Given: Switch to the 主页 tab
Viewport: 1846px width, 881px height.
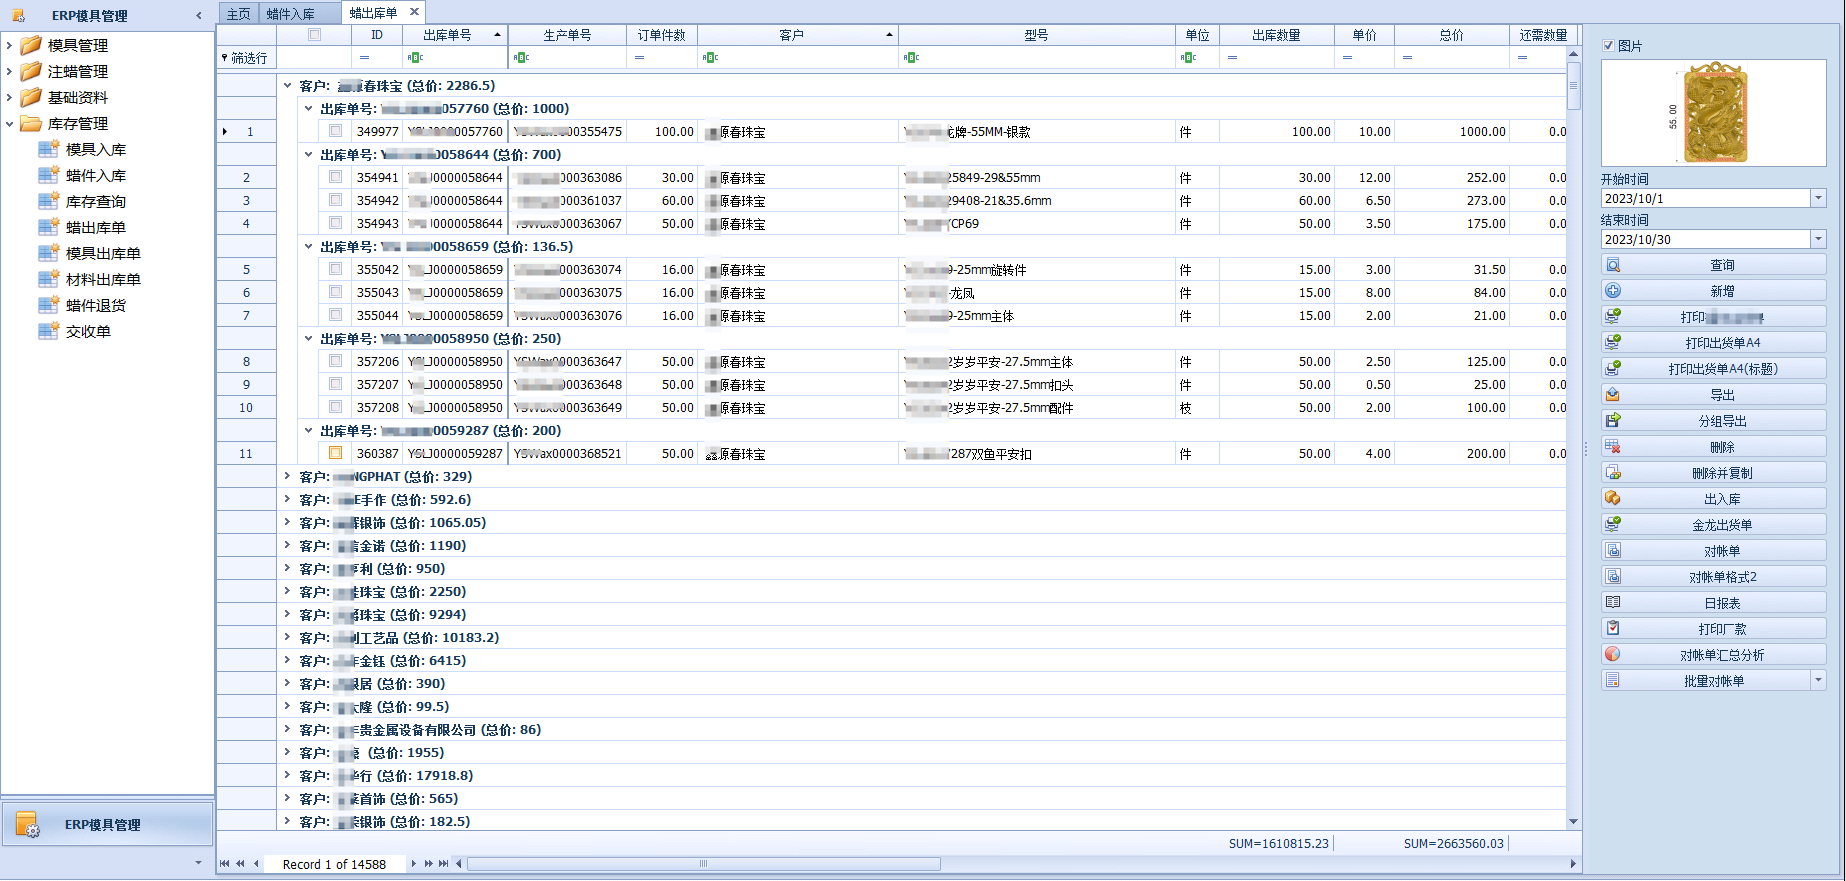Looking at the screenshot, I should tap(238, 13).
